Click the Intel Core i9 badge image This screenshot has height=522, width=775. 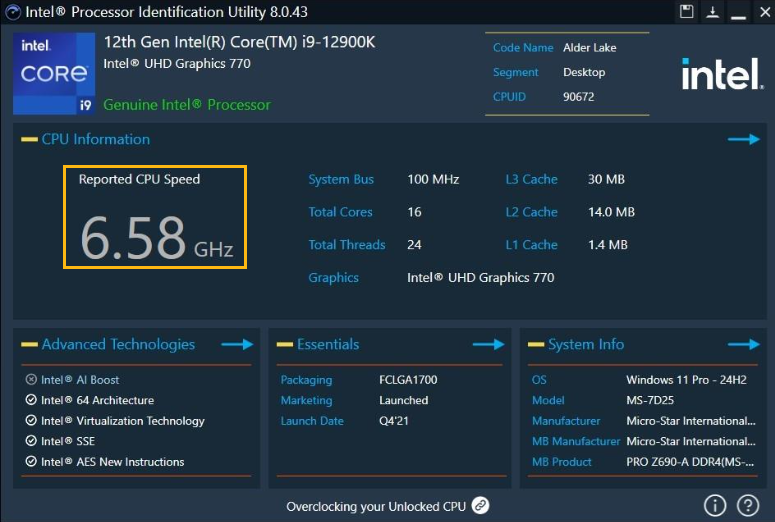click(x=54, y=74)
